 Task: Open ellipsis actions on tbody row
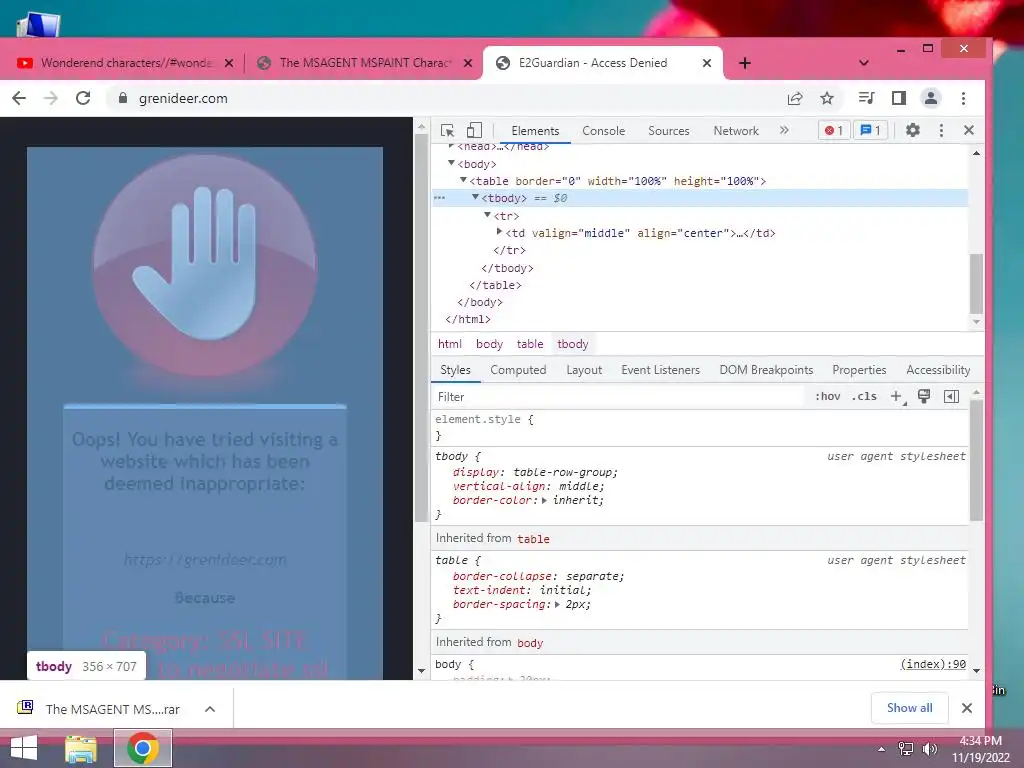coord(440,198)
